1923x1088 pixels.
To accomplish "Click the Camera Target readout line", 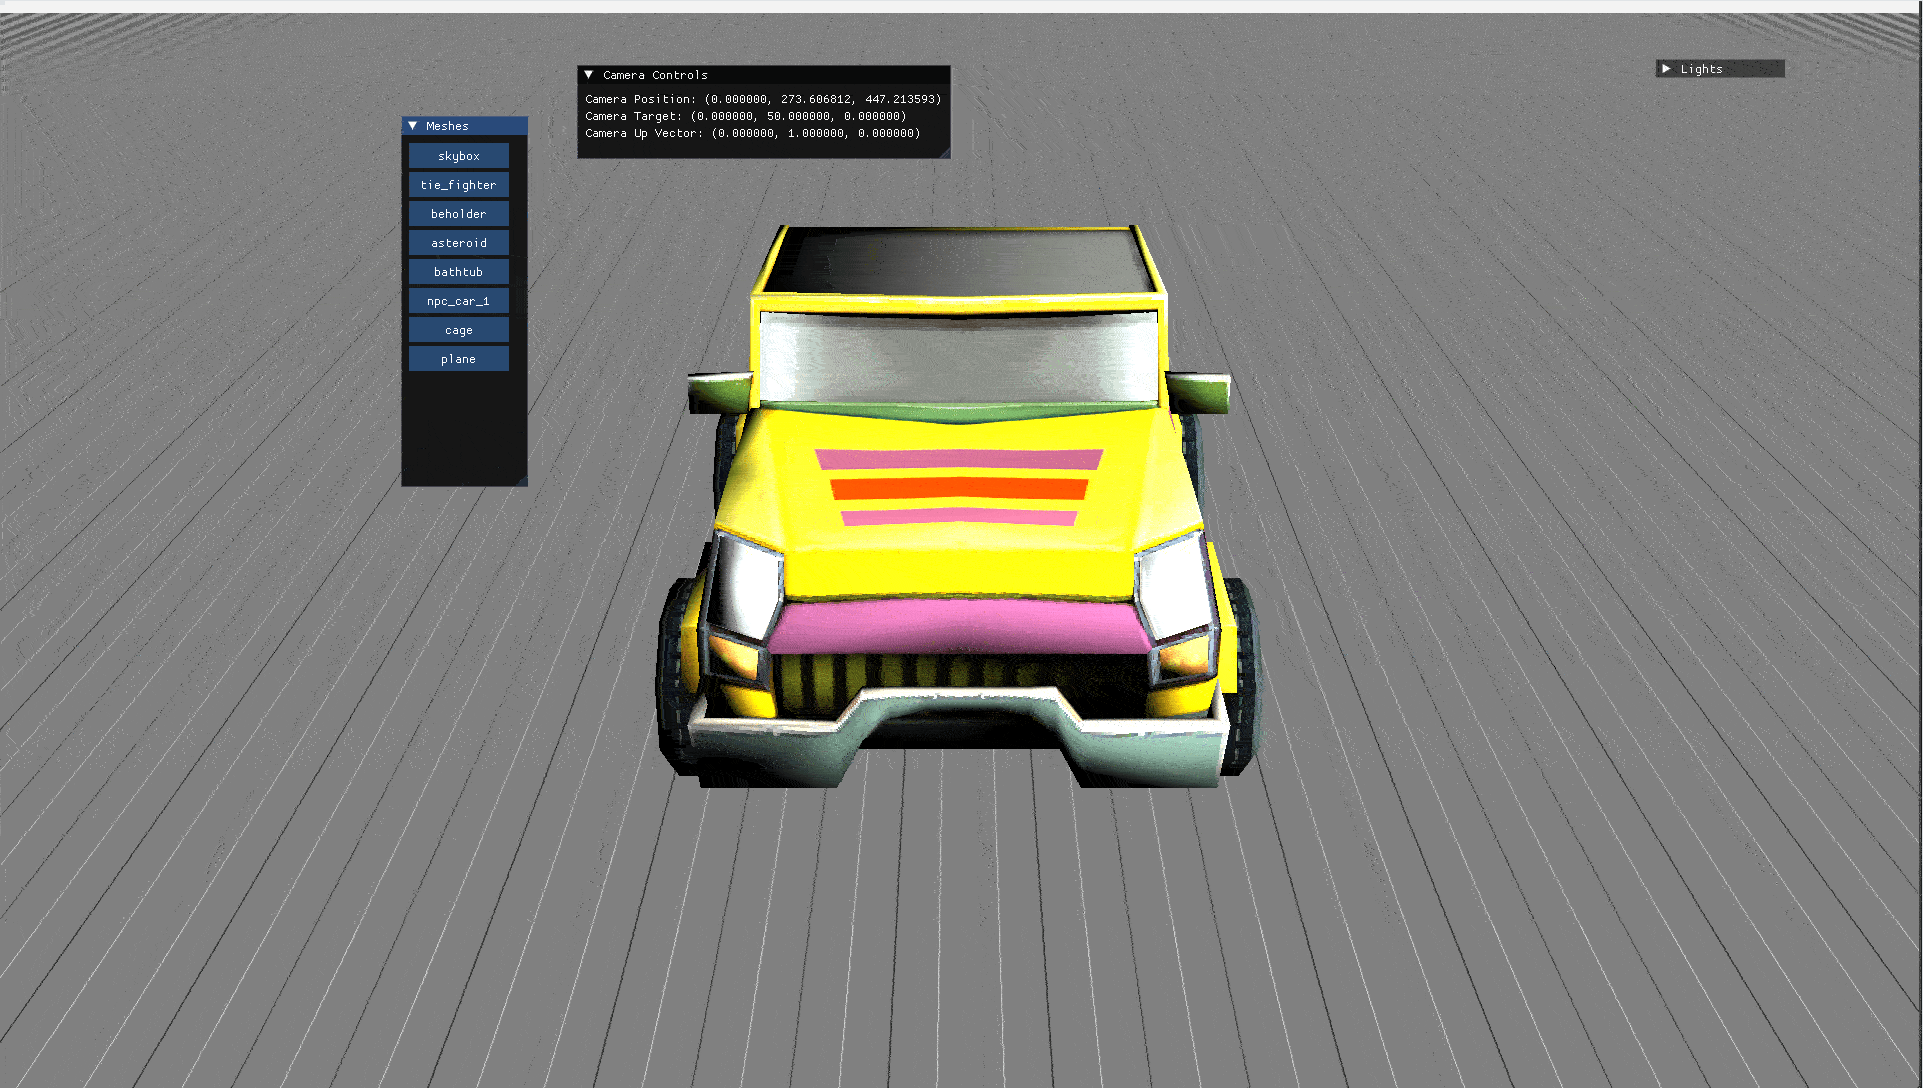I will coord(745,116).
